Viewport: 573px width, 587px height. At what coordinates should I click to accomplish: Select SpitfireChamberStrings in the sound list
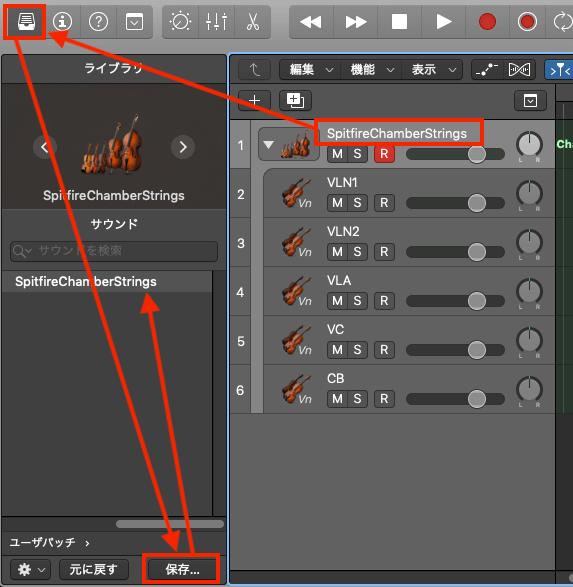point(107,282)
